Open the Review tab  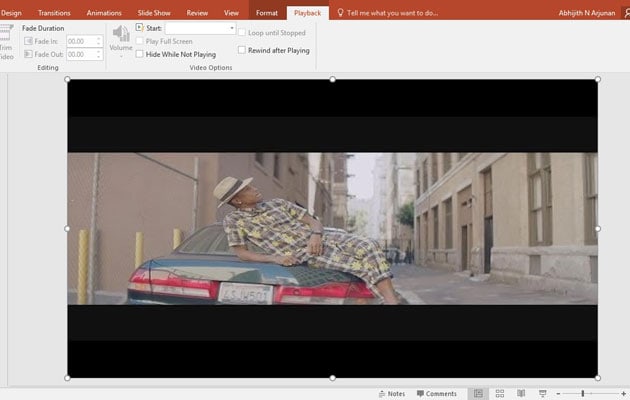pyautogui.click(x=197, y=13)
